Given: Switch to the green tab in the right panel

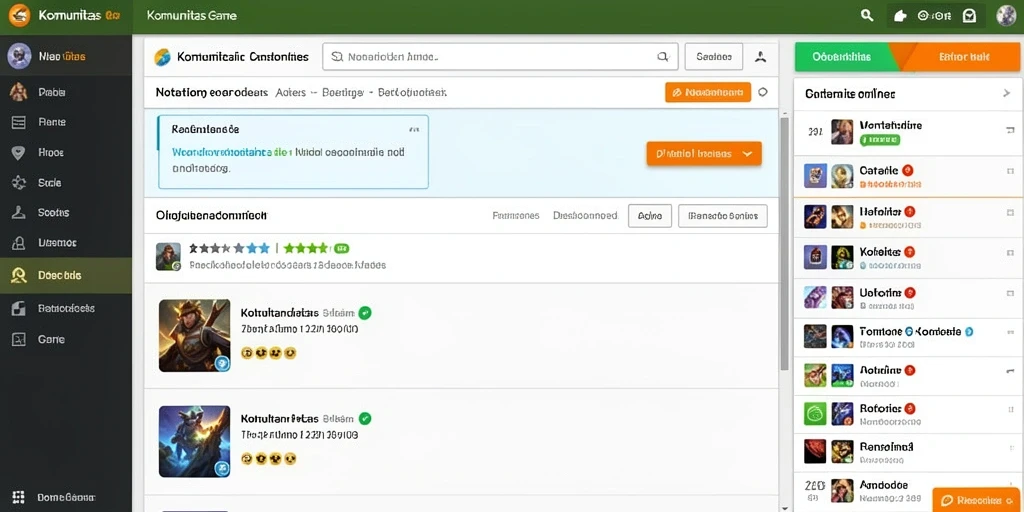Looking at the screenshot, I should click(x=842, y=57).
